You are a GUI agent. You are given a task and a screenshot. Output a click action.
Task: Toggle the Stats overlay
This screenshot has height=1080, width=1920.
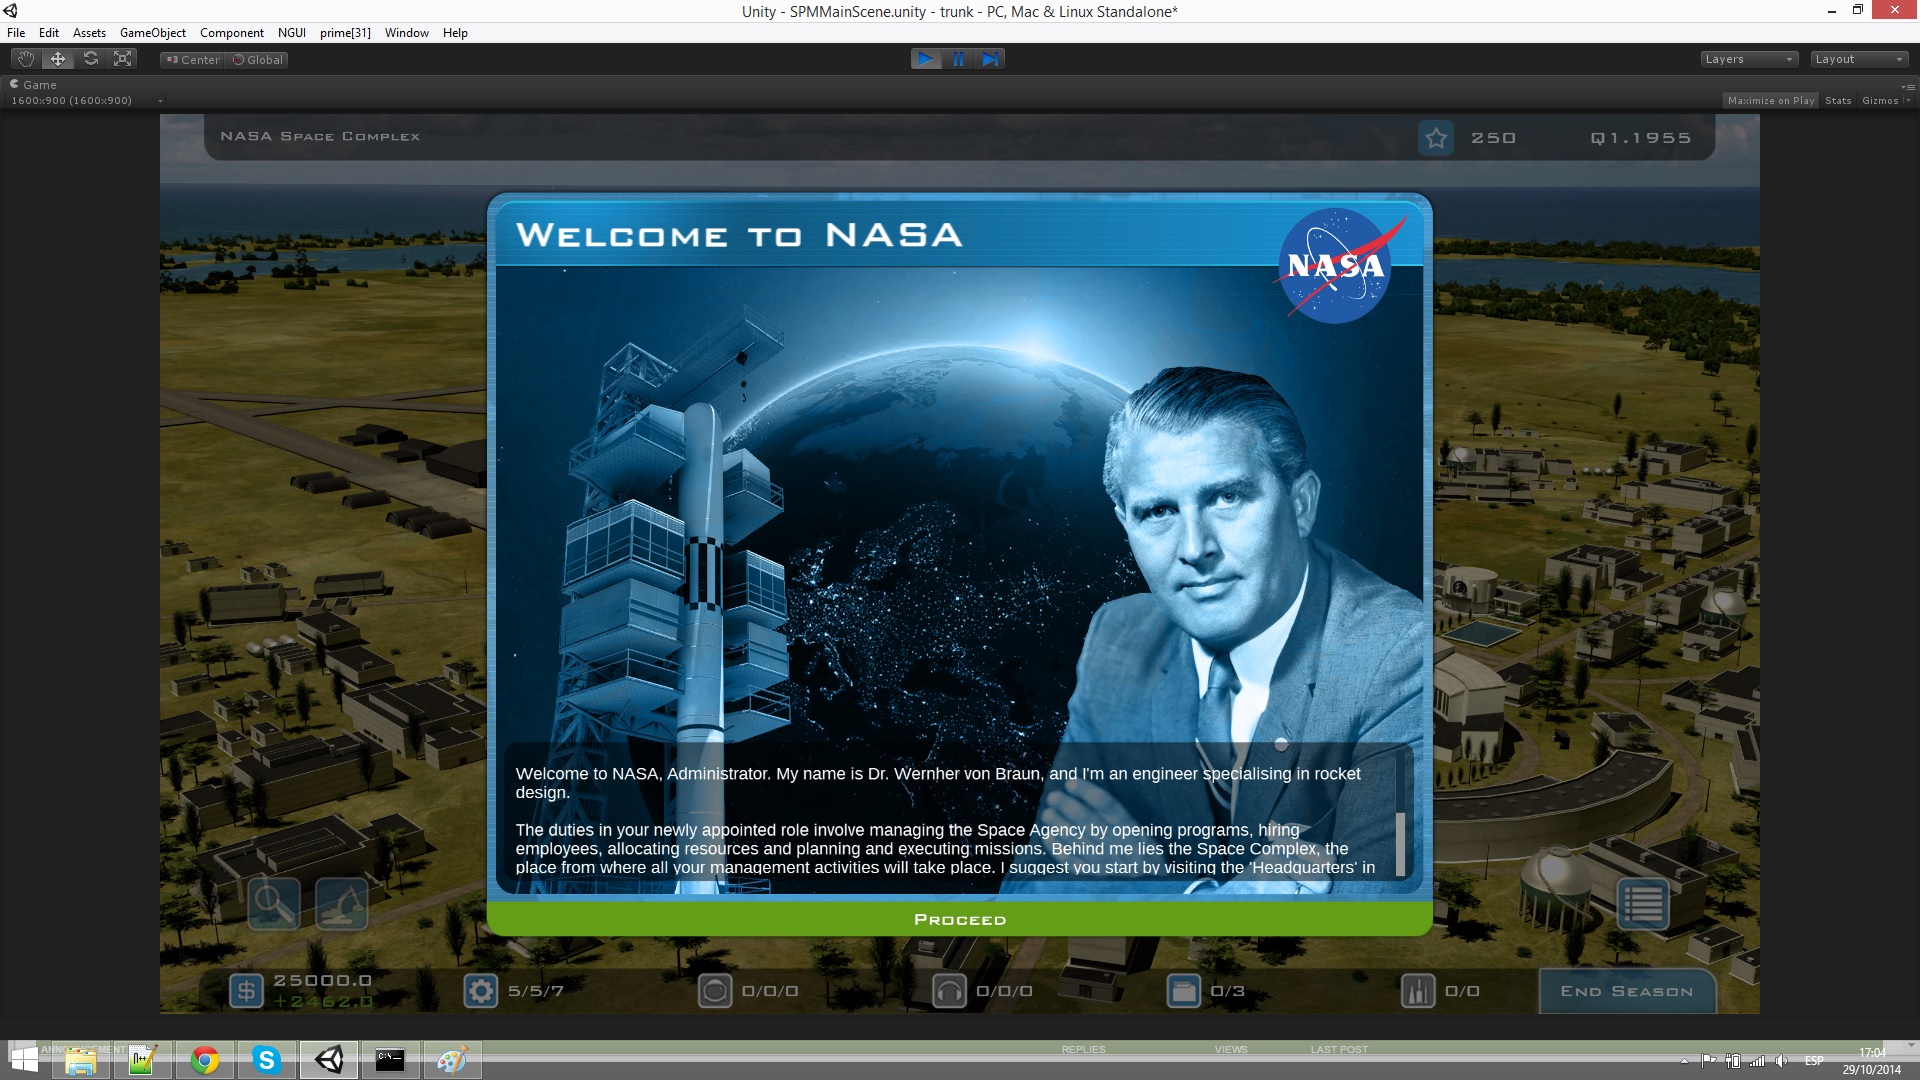[1838, 100]
